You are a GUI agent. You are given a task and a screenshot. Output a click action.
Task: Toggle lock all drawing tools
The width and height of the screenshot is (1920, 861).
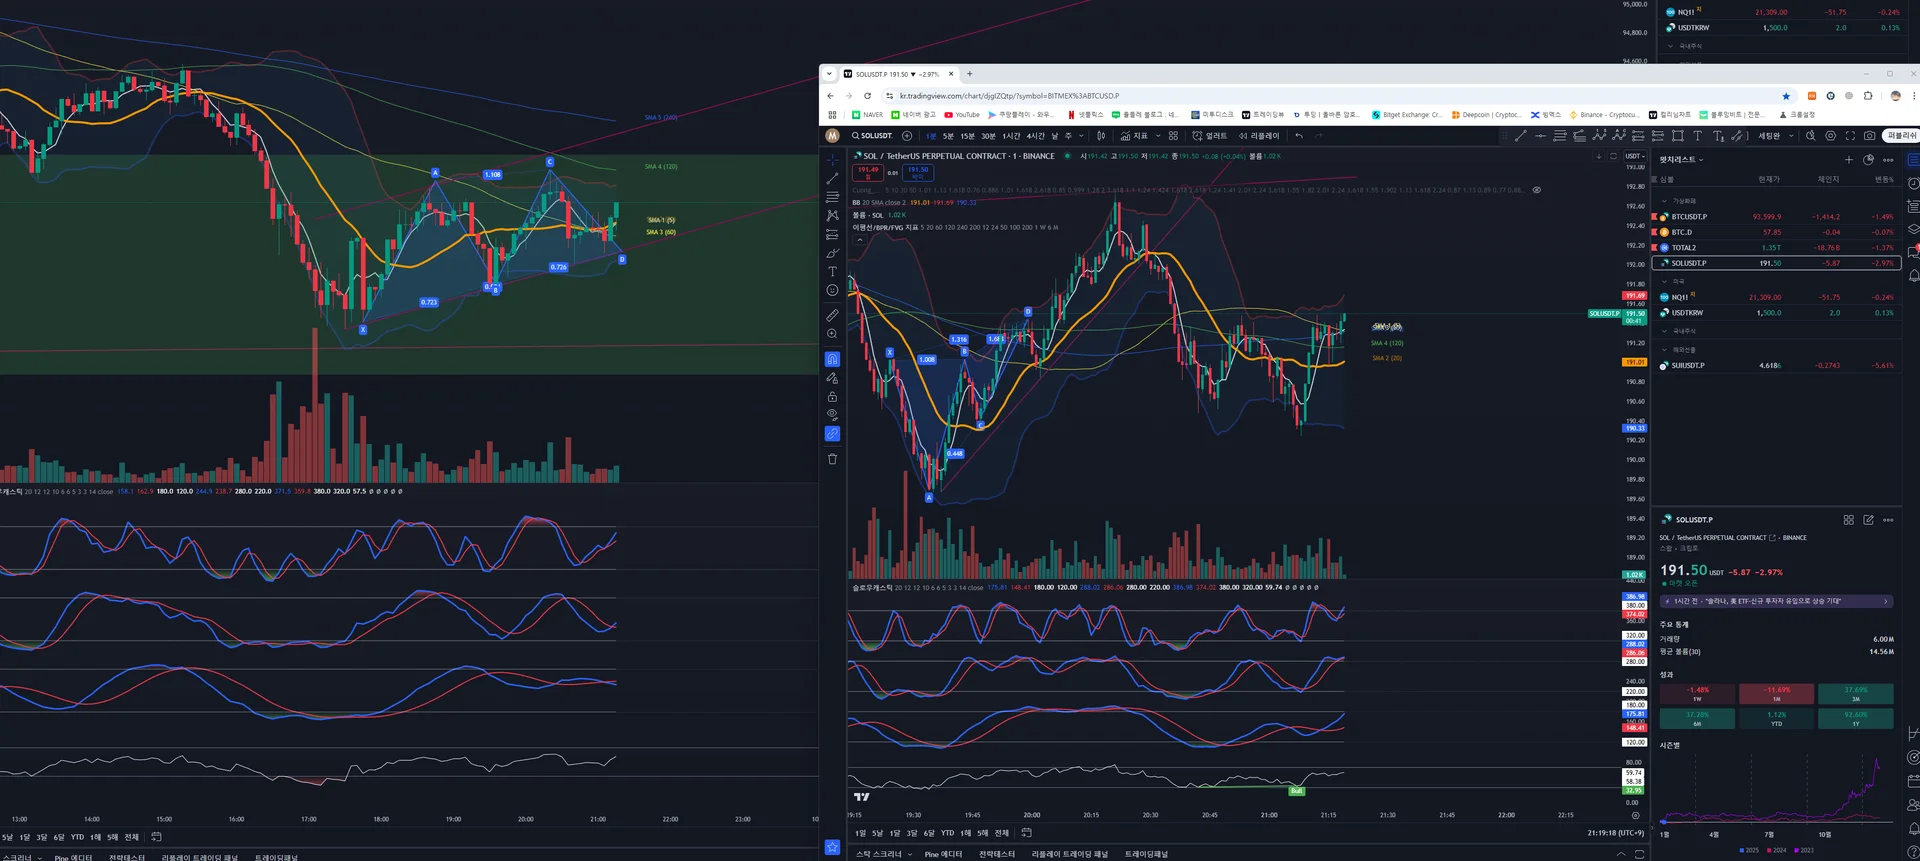(x=832, y=397)
